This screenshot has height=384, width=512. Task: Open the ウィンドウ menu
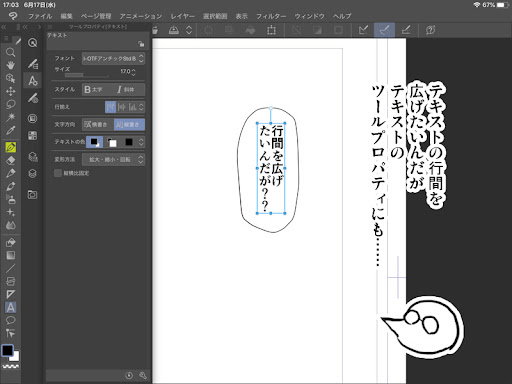[309, 16]
